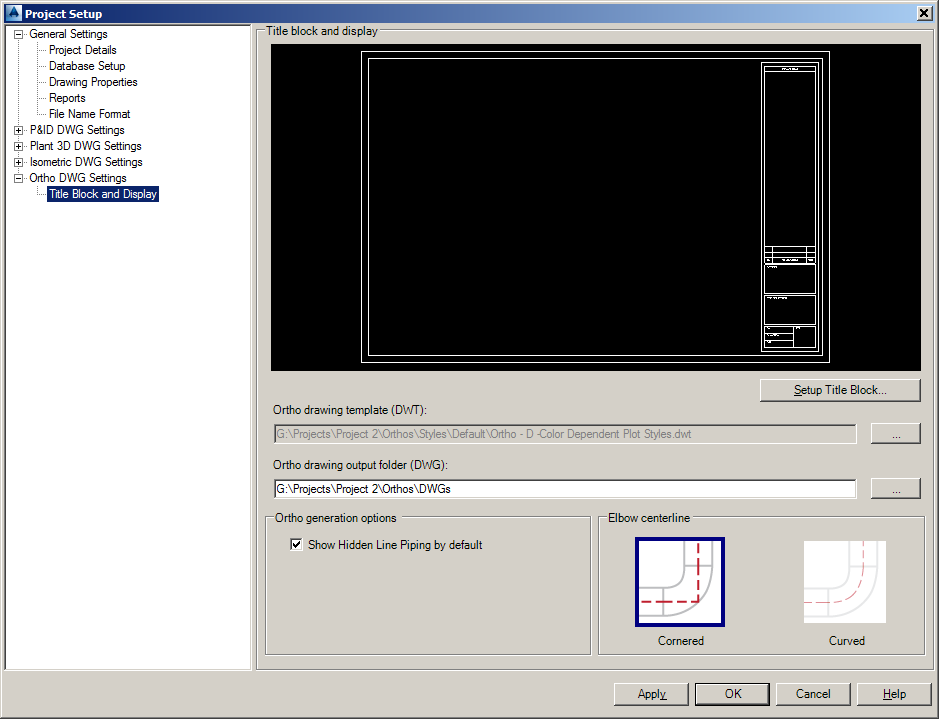Select the Plant 3D DWG Settings label
The width and height of the screenshot is (939, 719).
coord(86,146)
